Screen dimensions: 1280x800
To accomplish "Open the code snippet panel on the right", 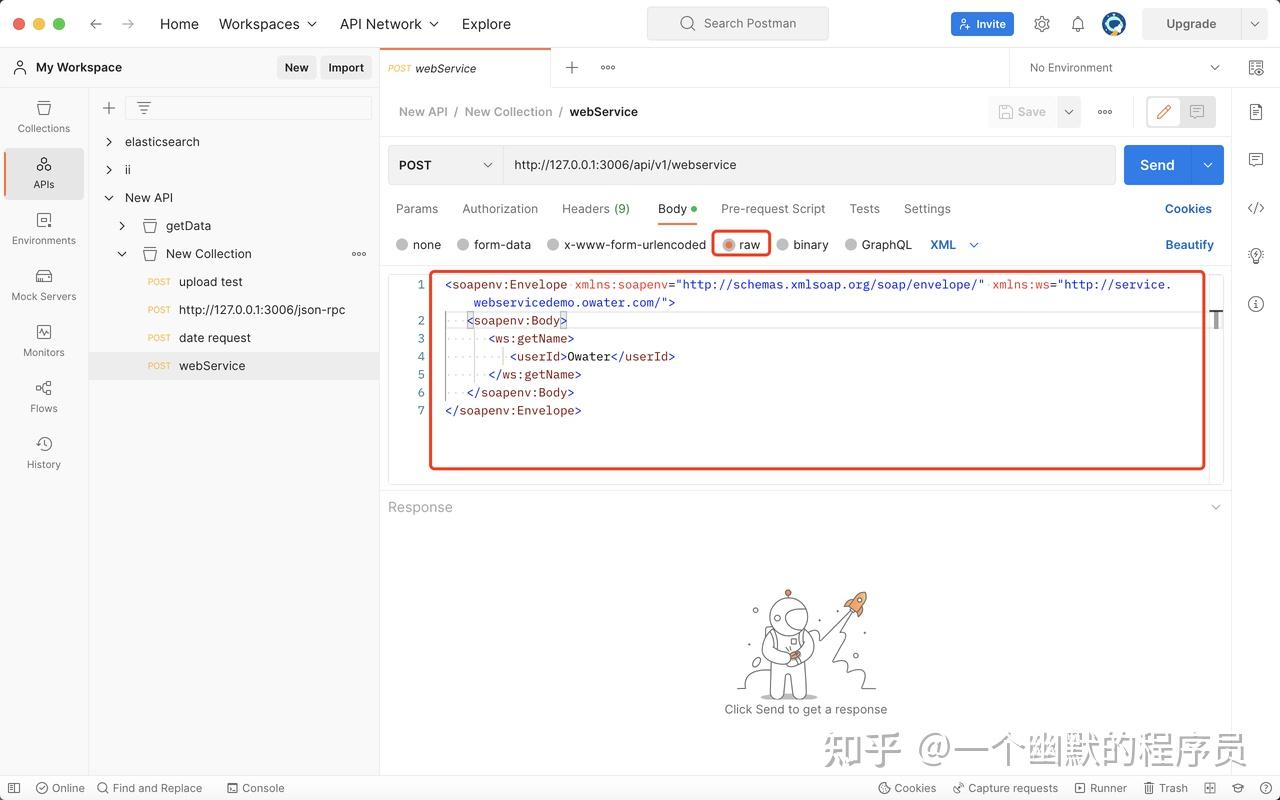I will click(1256, 208).
